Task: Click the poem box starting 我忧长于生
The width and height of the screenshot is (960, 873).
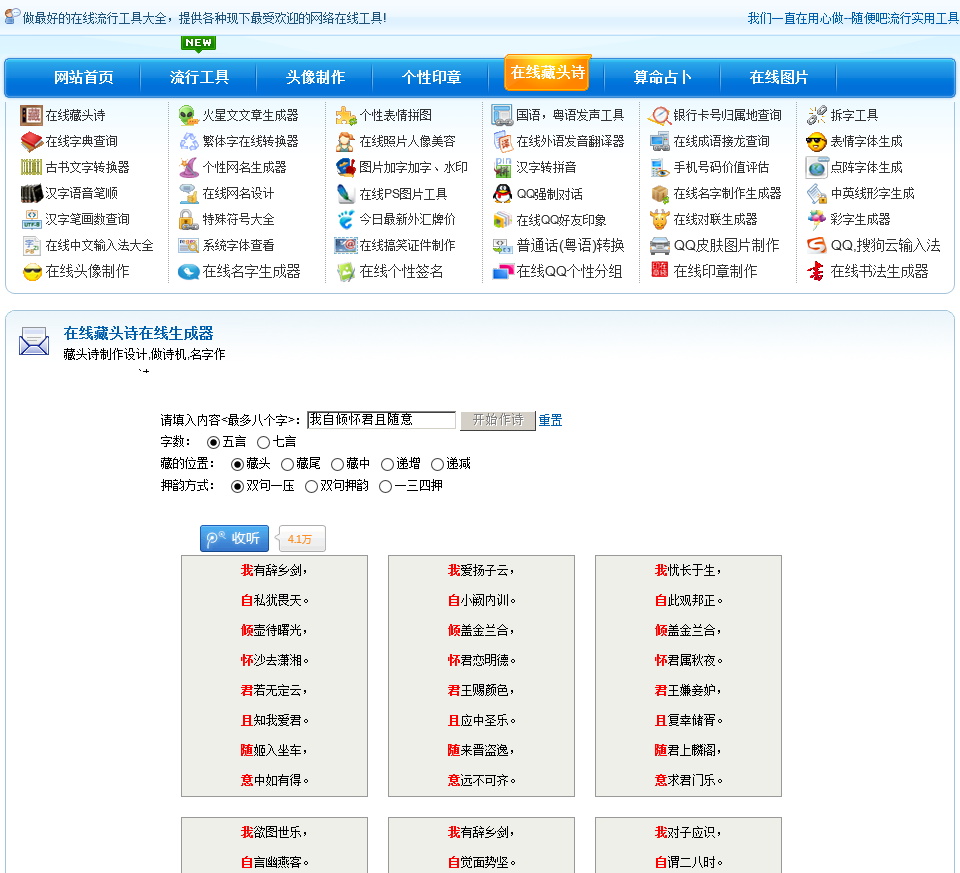Action: pyautogui.click(x=688, y=676)
